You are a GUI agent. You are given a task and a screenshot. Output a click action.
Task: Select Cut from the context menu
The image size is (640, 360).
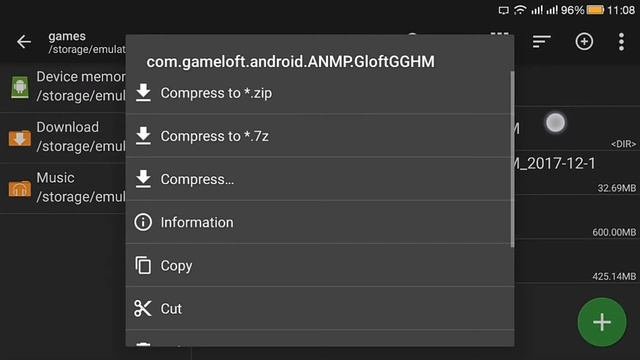coord(320,309)
